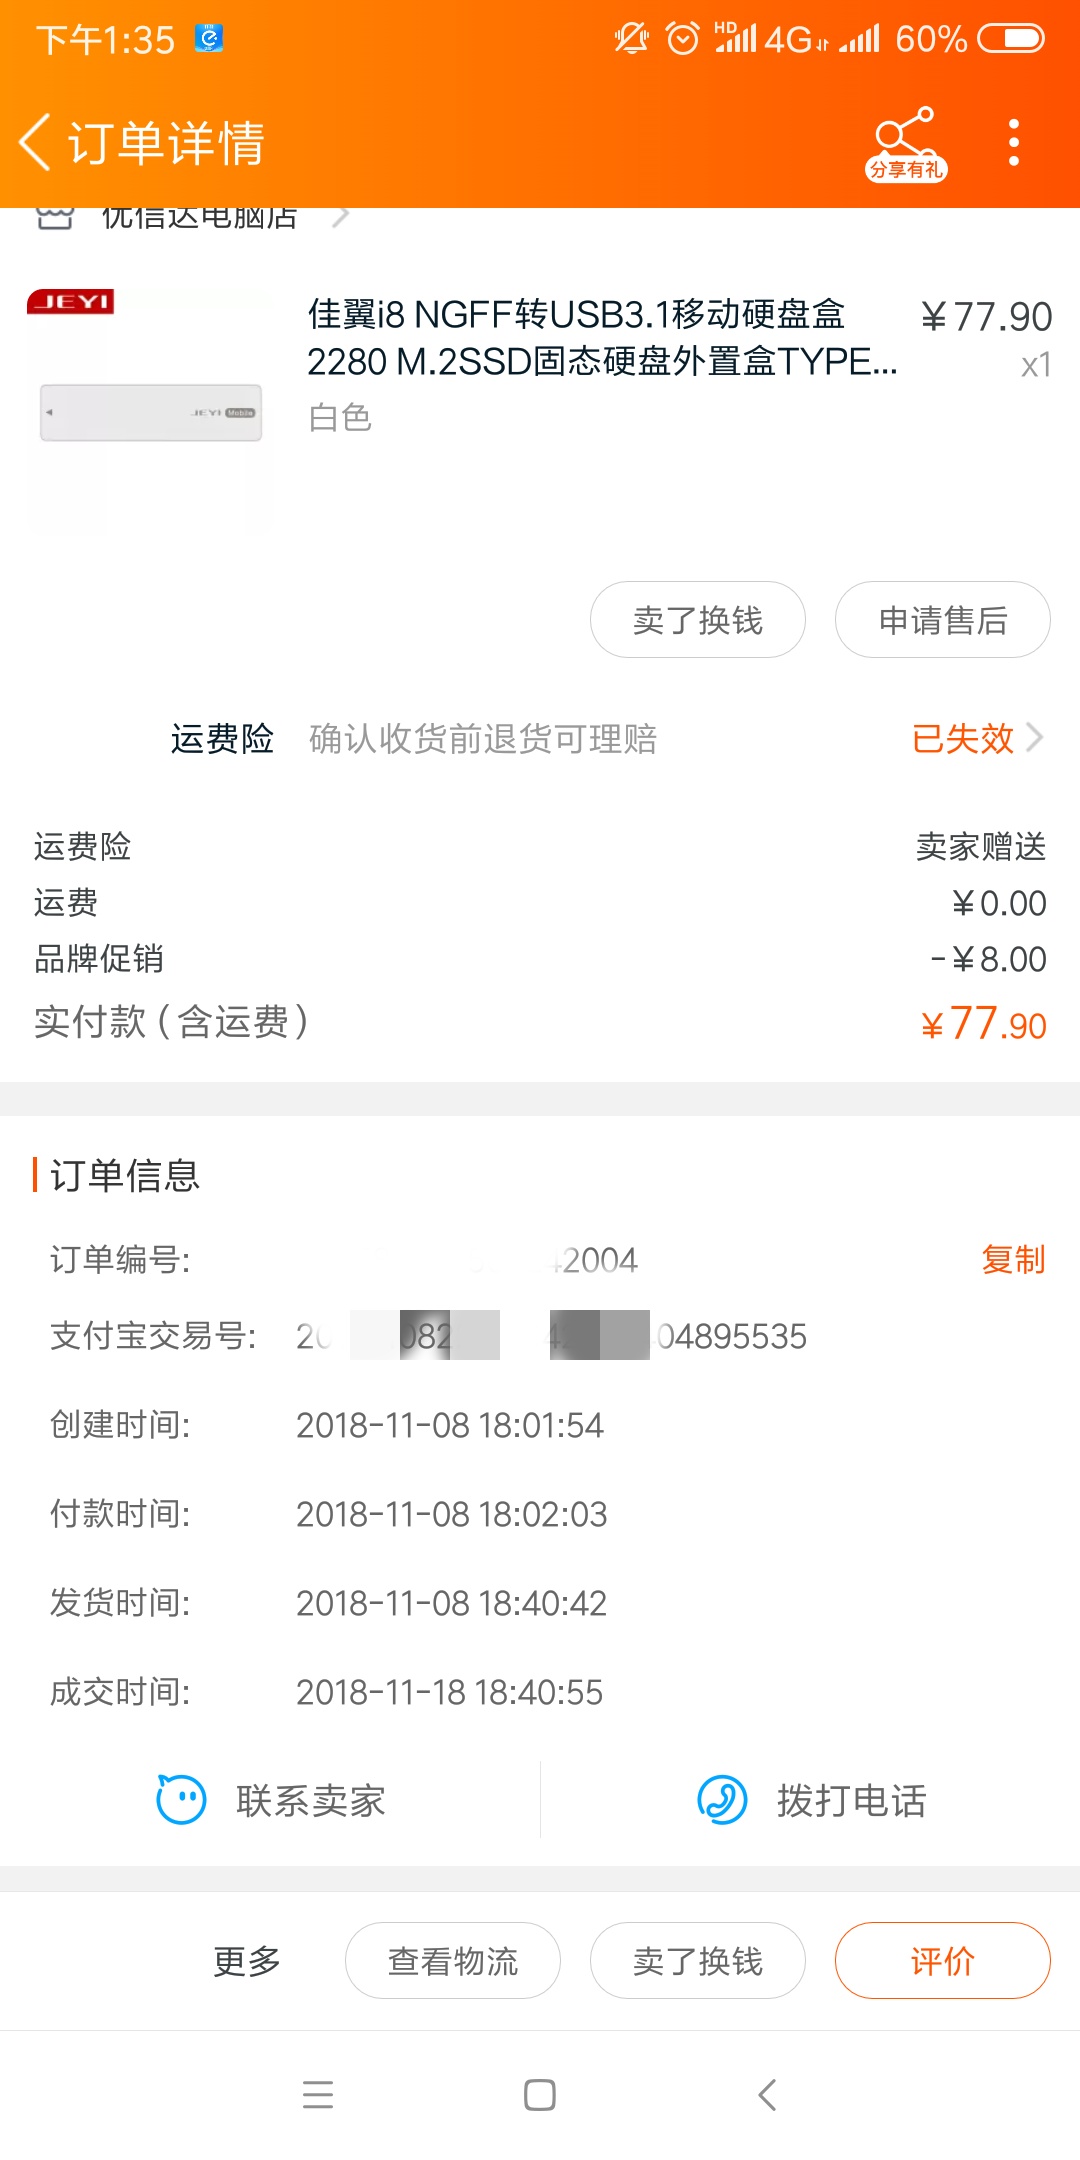
Task: Open 查看物流 logistics tracking
Action: click(x=452, y=1961)
